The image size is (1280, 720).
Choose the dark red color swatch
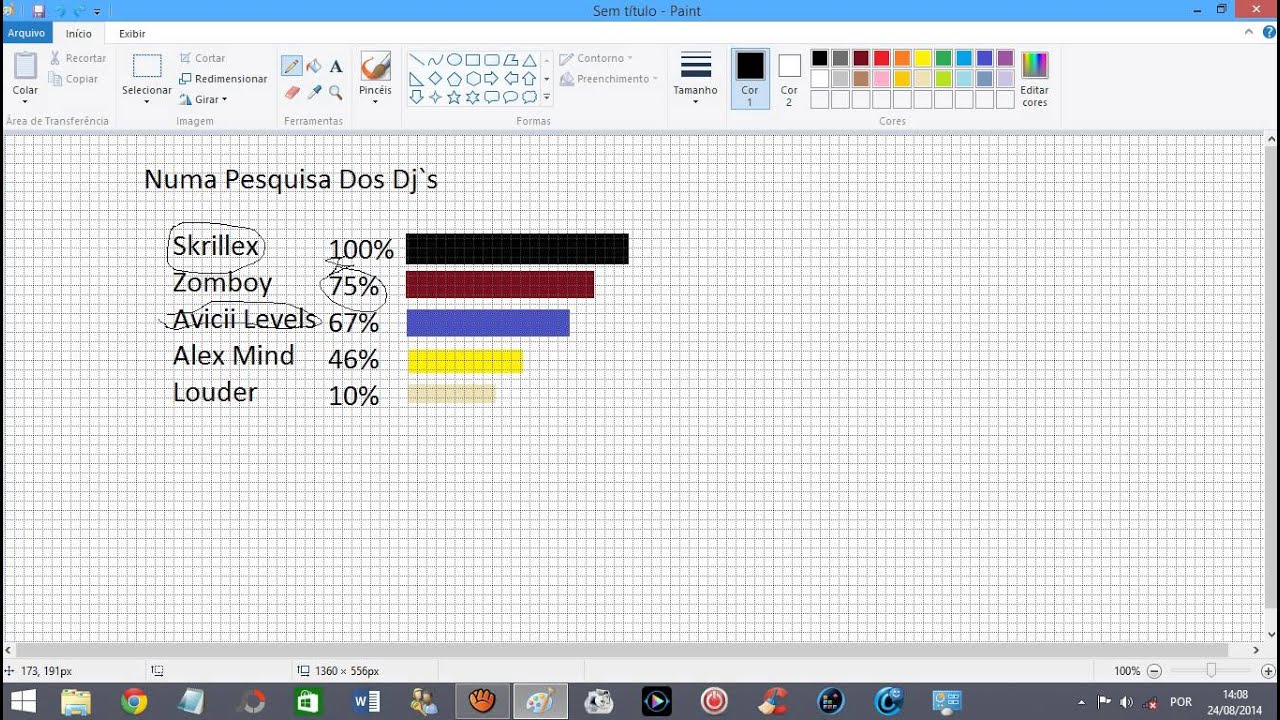pos(861,58)
